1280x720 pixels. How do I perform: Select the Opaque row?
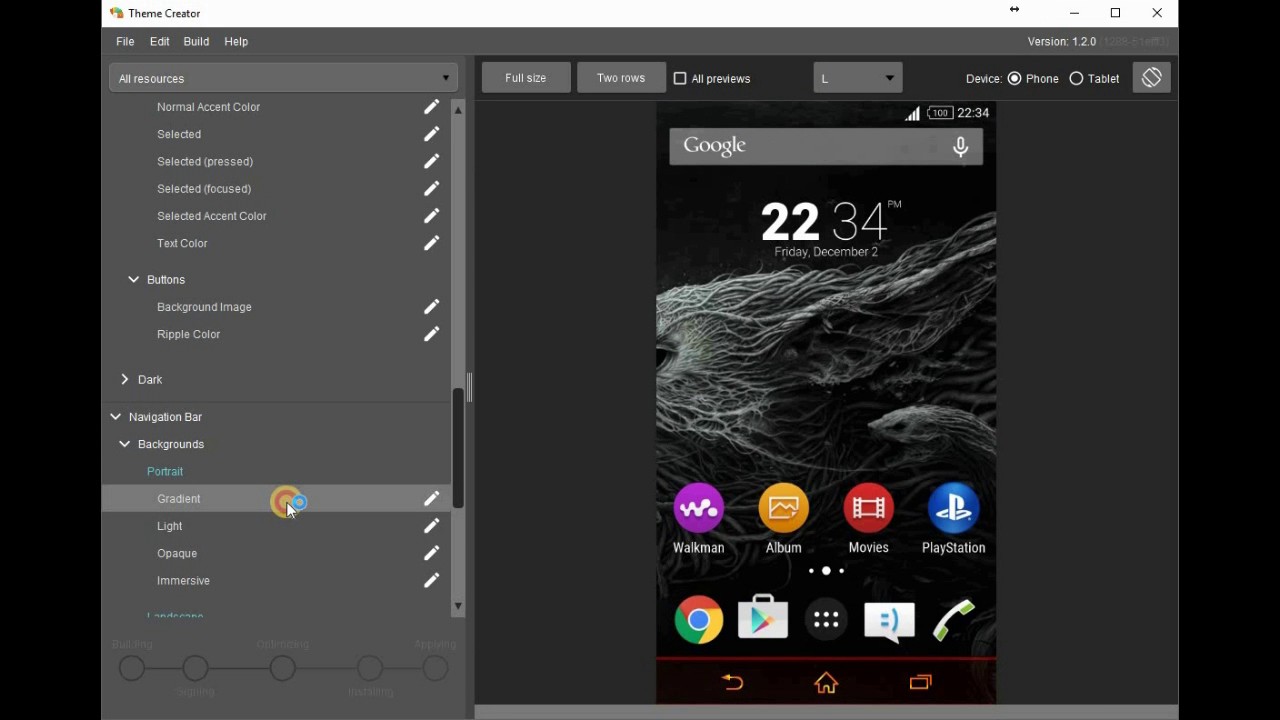[x=276, y=553]
